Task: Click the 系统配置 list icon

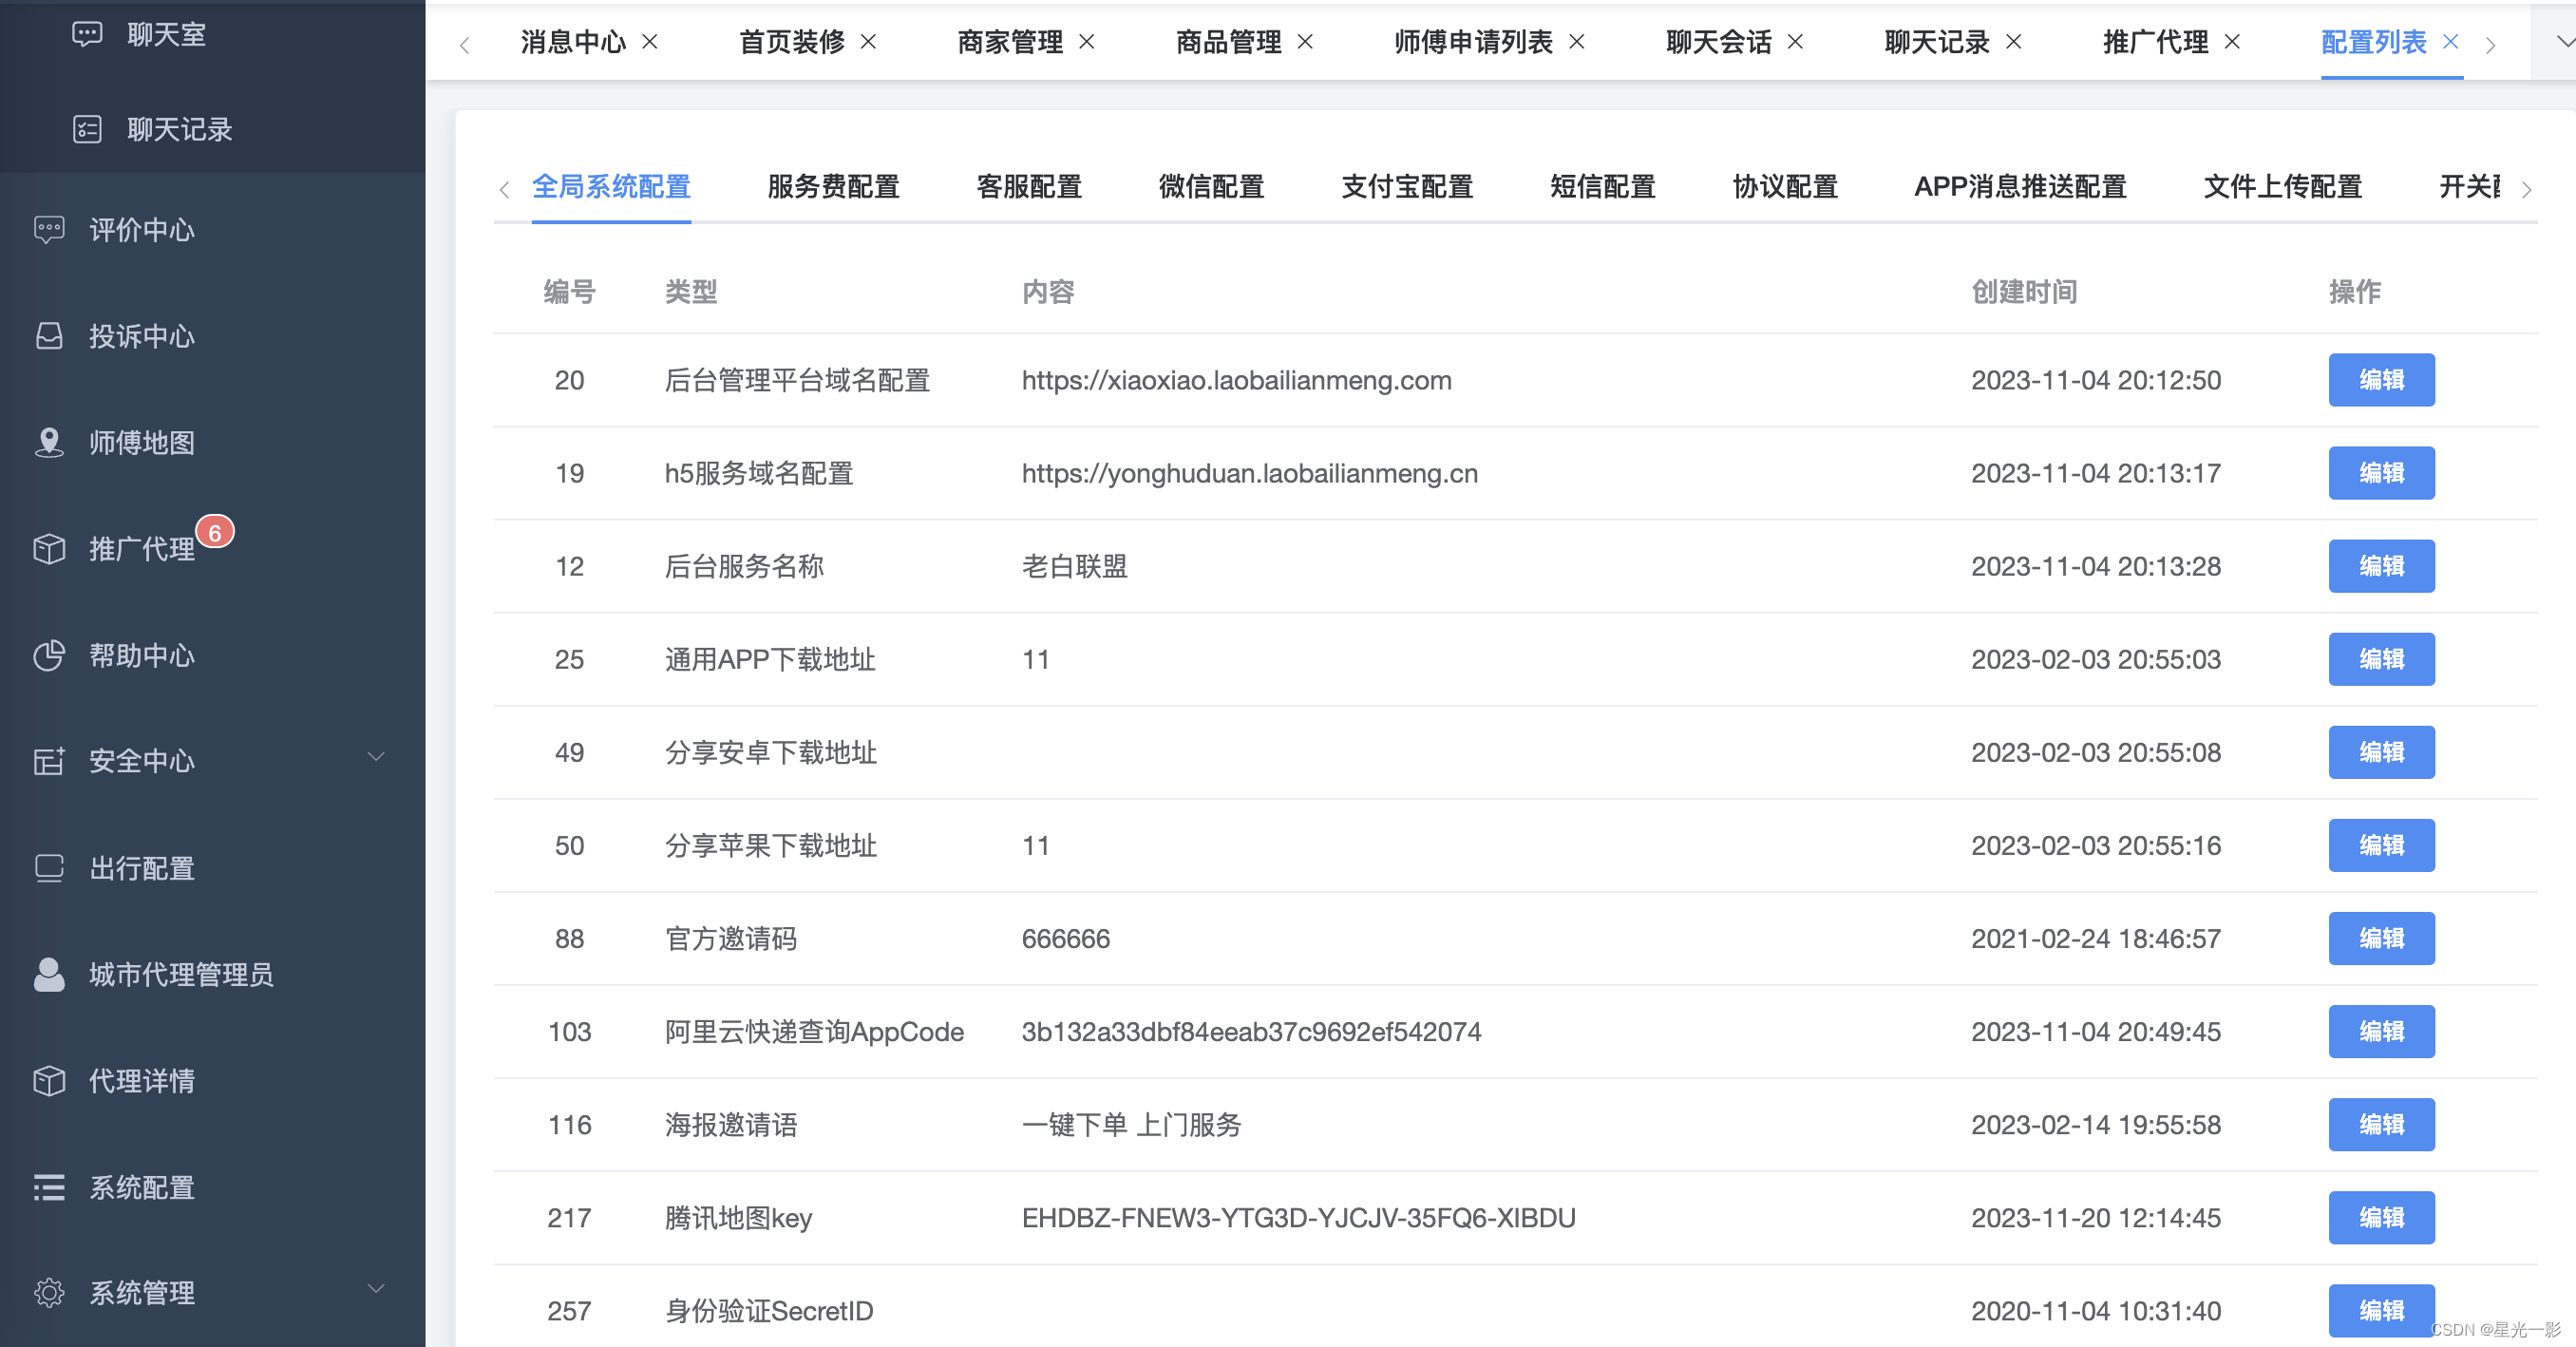Action: [49, 1187]
